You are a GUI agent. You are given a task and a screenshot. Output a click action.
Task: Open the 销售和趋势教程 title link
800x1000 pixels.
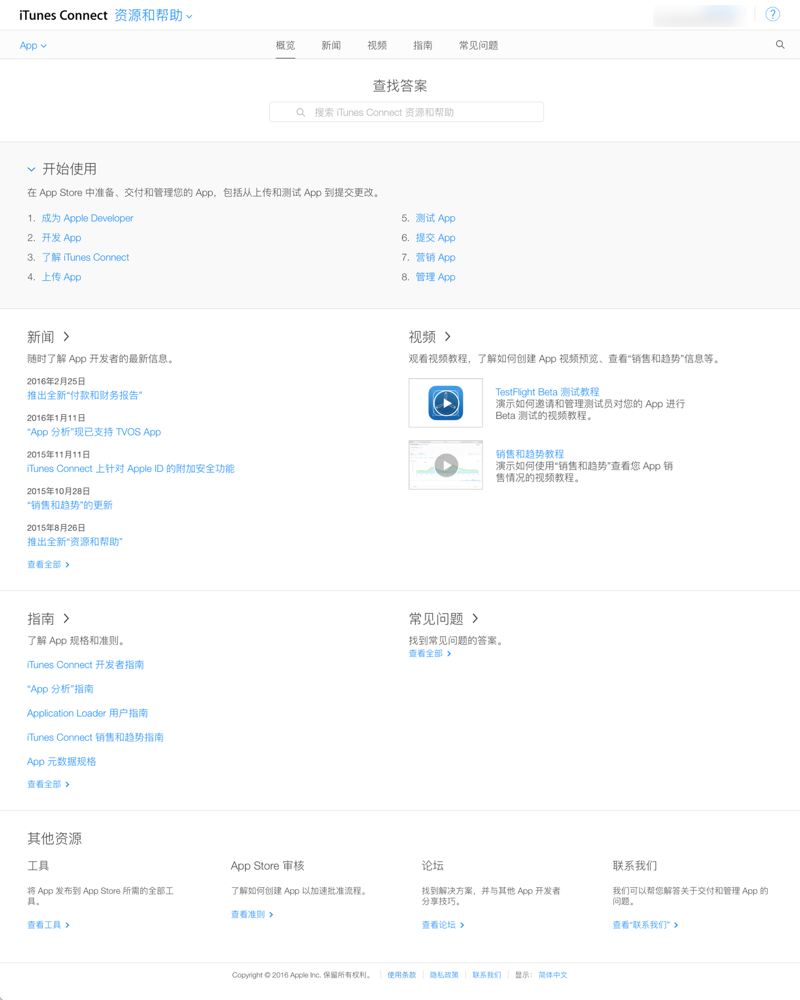pyautogui.click(x=530, y=454)
